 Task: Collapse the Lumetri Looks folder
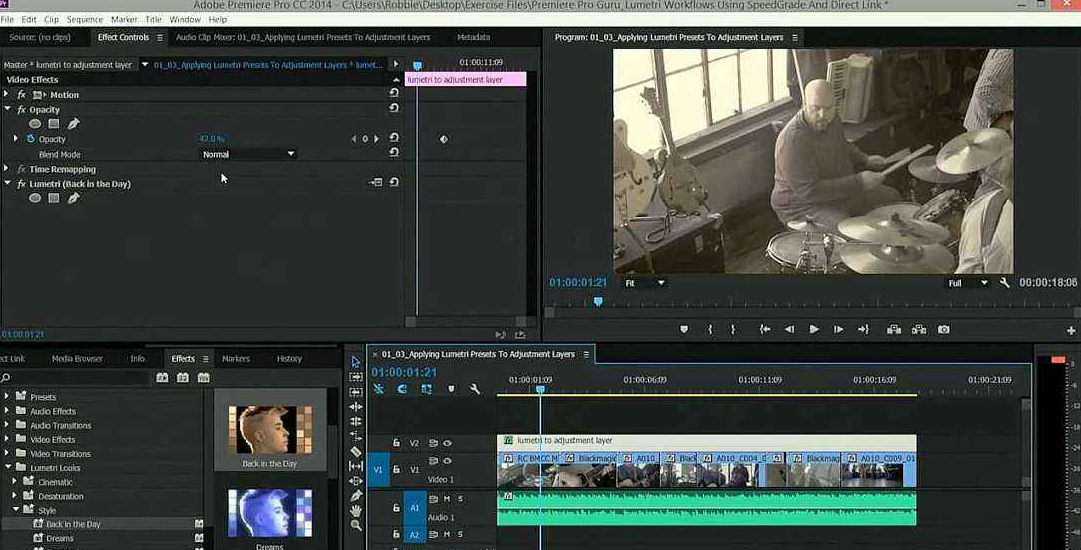point(7,467)
